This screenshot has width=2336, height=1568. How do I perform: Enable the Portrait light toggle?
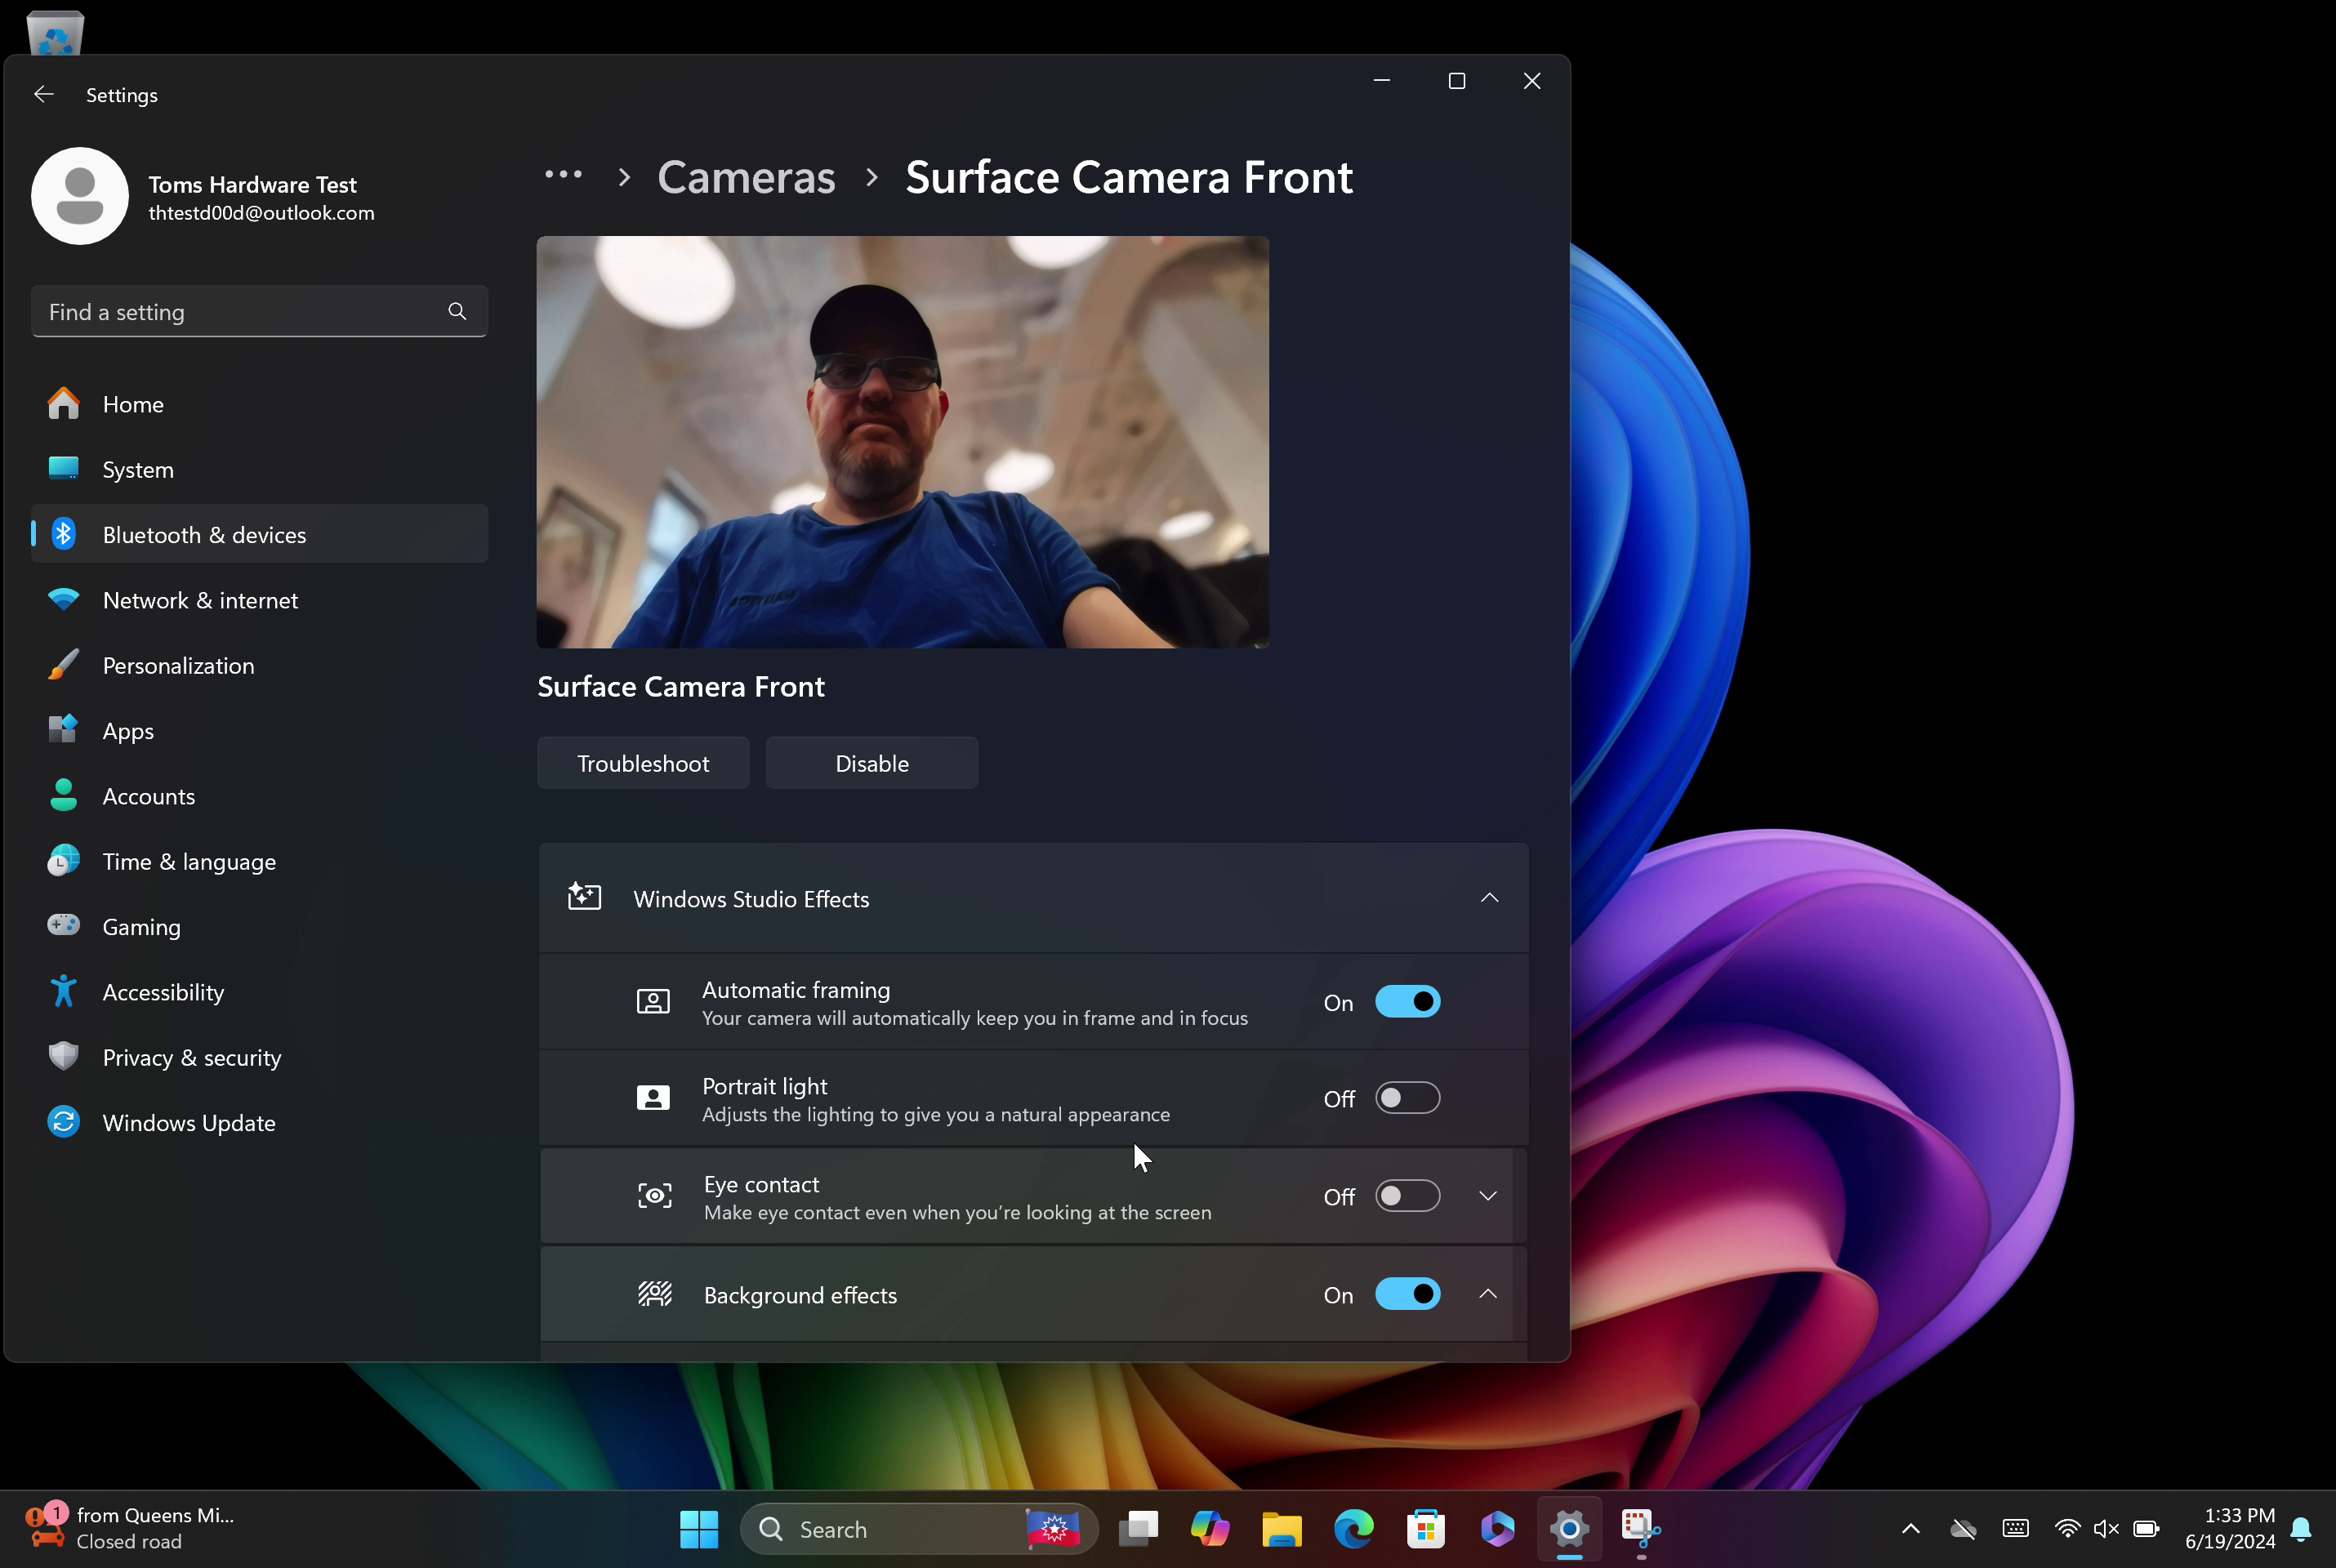(x=1407, y=1098)
